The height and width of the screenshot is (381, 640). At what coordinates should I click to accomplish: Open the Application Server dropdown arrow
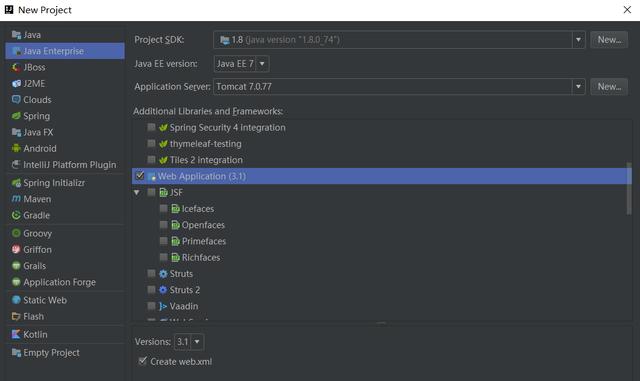[578, 87]
